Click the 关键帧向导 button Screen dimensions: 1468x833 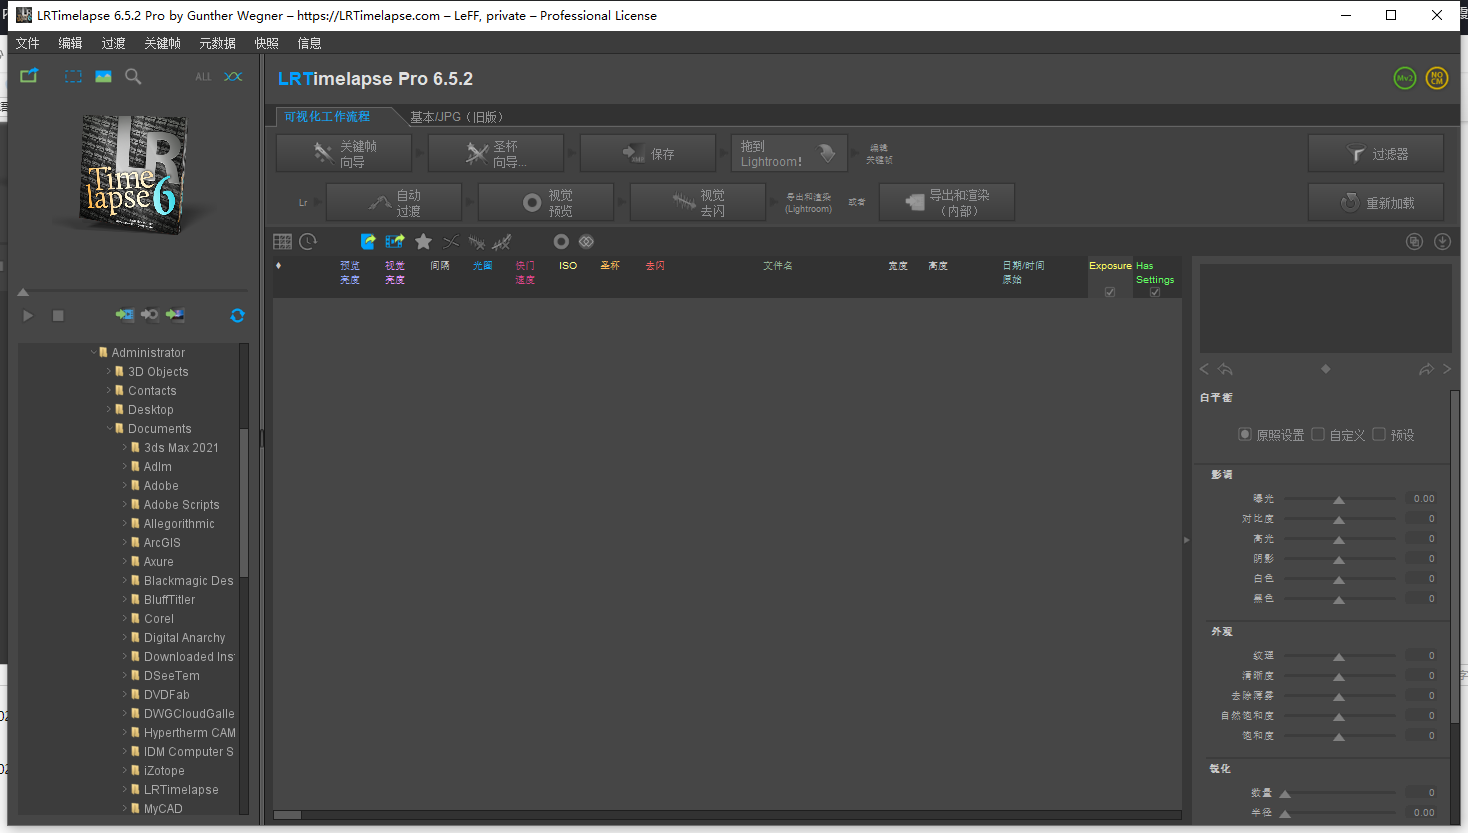[x=344, y=153]
